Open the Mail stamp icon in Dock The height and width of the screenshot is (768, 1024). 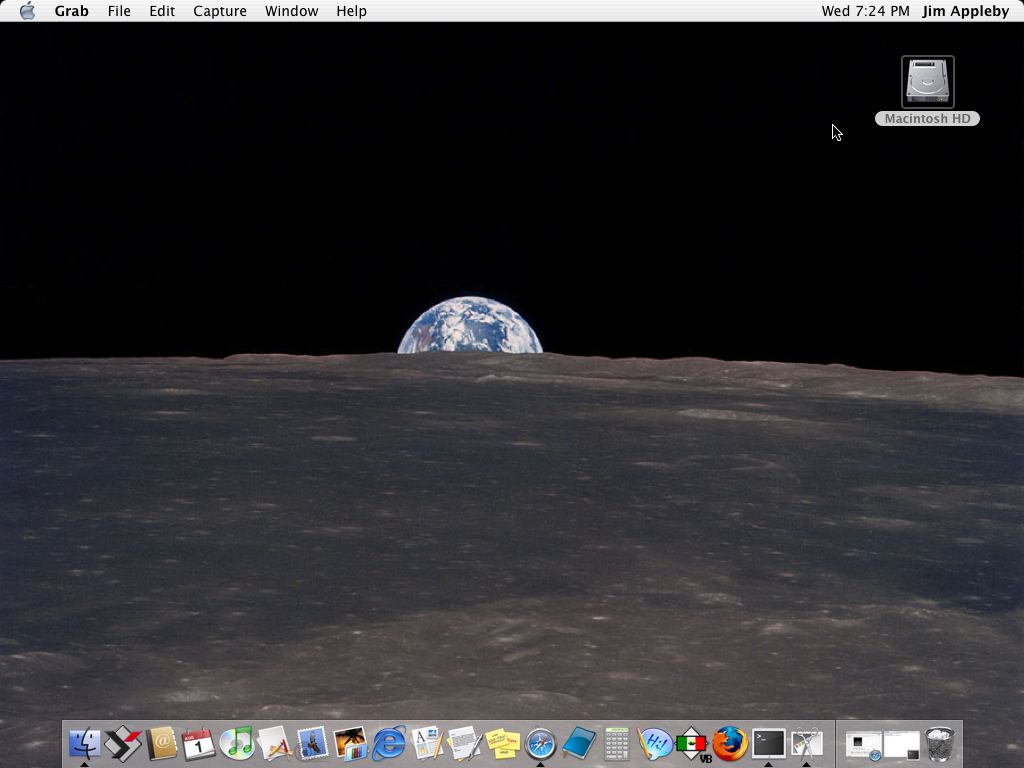pyautogui.click(x=312, y=743)
